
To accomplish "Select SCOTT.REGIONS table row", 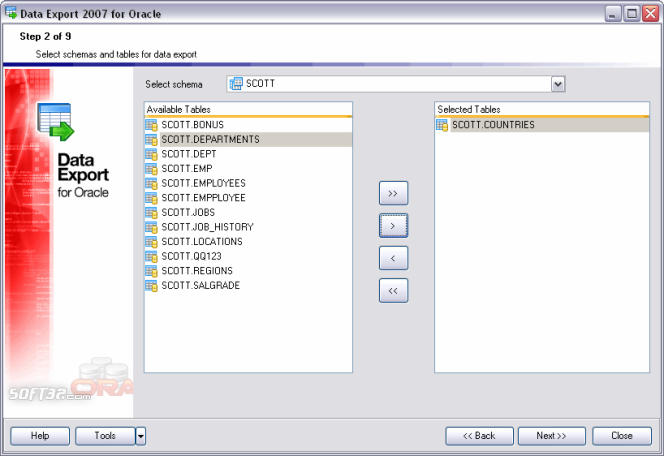I will click(x=248, y=271).
